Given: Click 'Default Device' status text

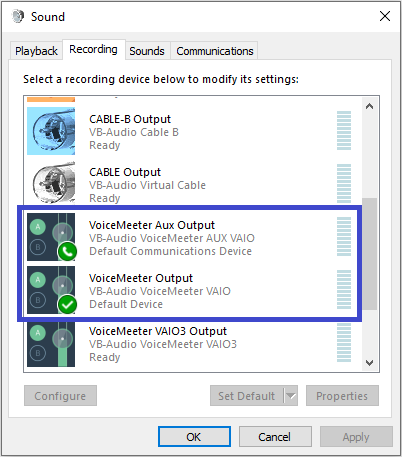Looking at the screenshot, I should pyautogui.click(x=126, y=304).
